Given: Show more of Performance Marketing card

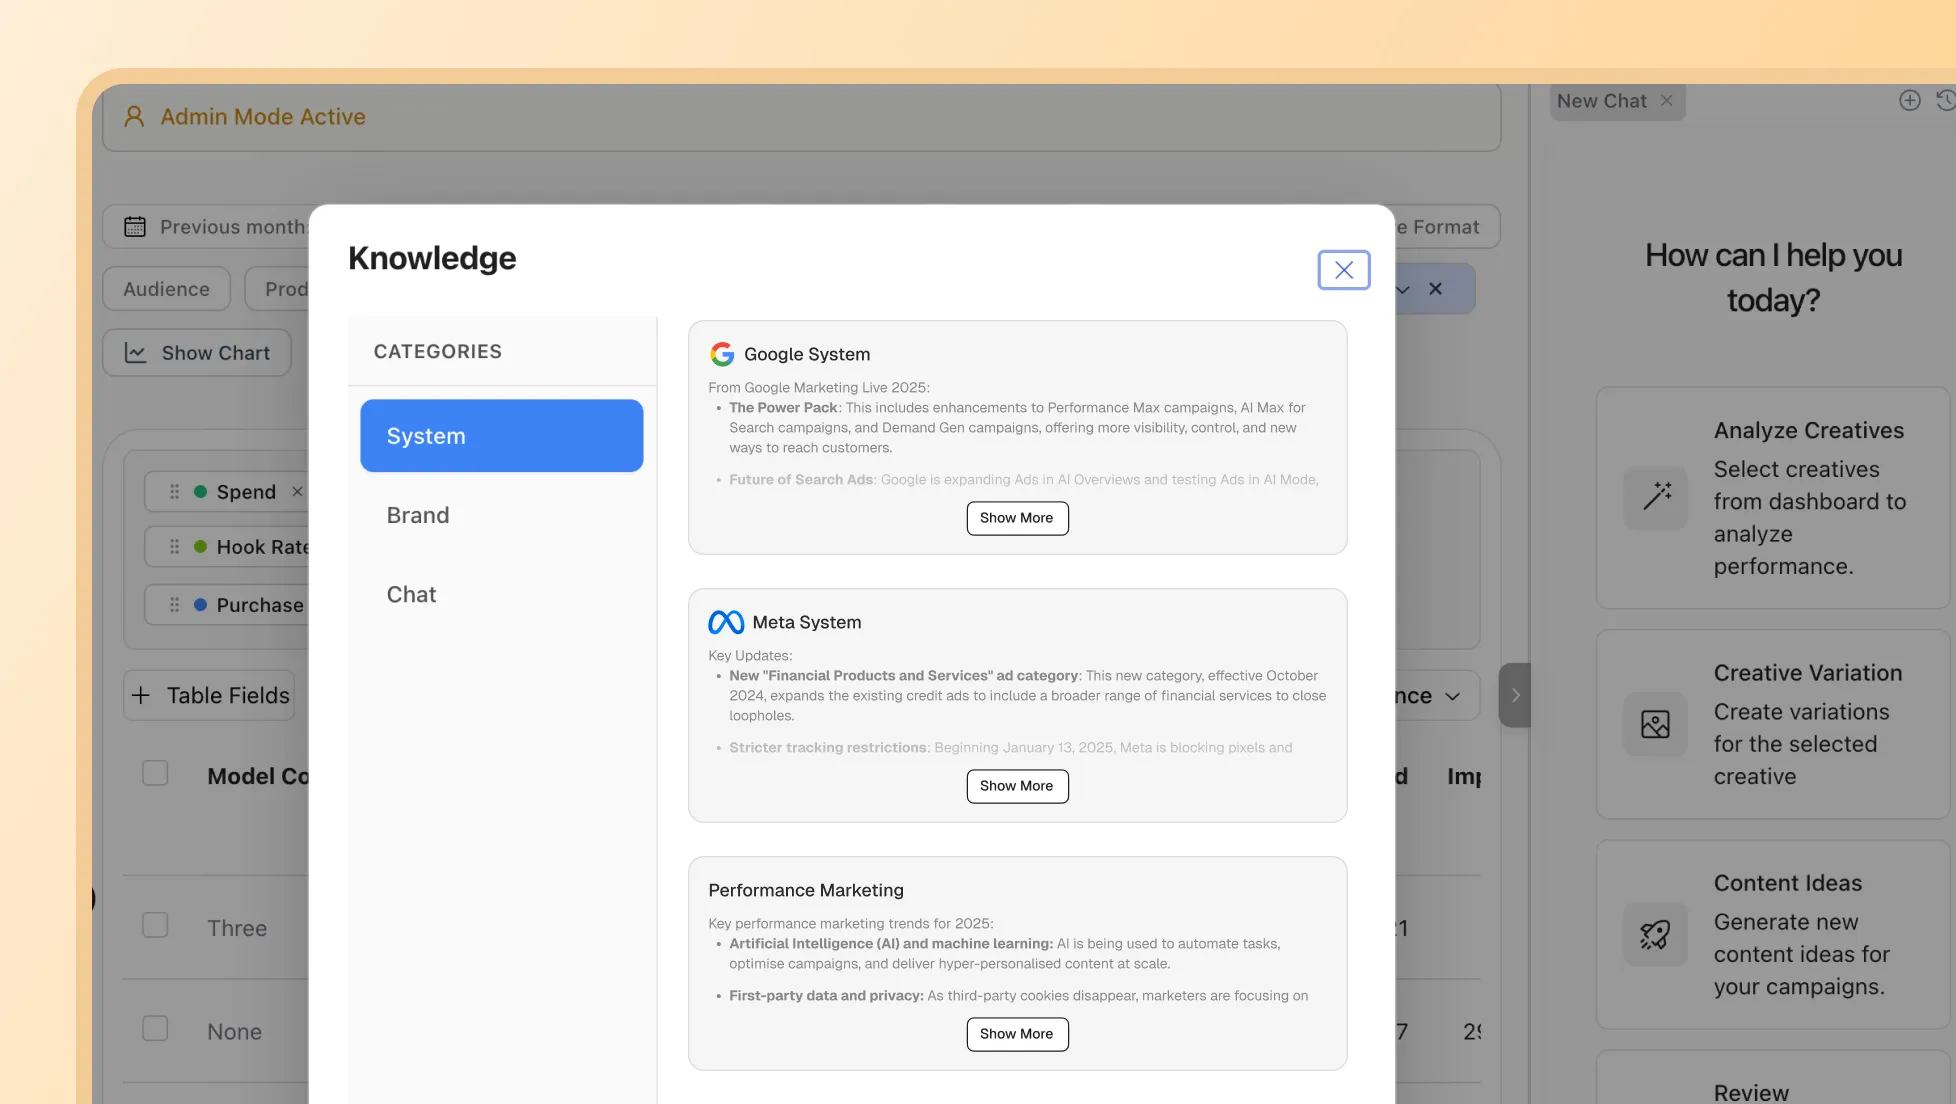Looking at the screenshot, I should click(1017, 1034).
